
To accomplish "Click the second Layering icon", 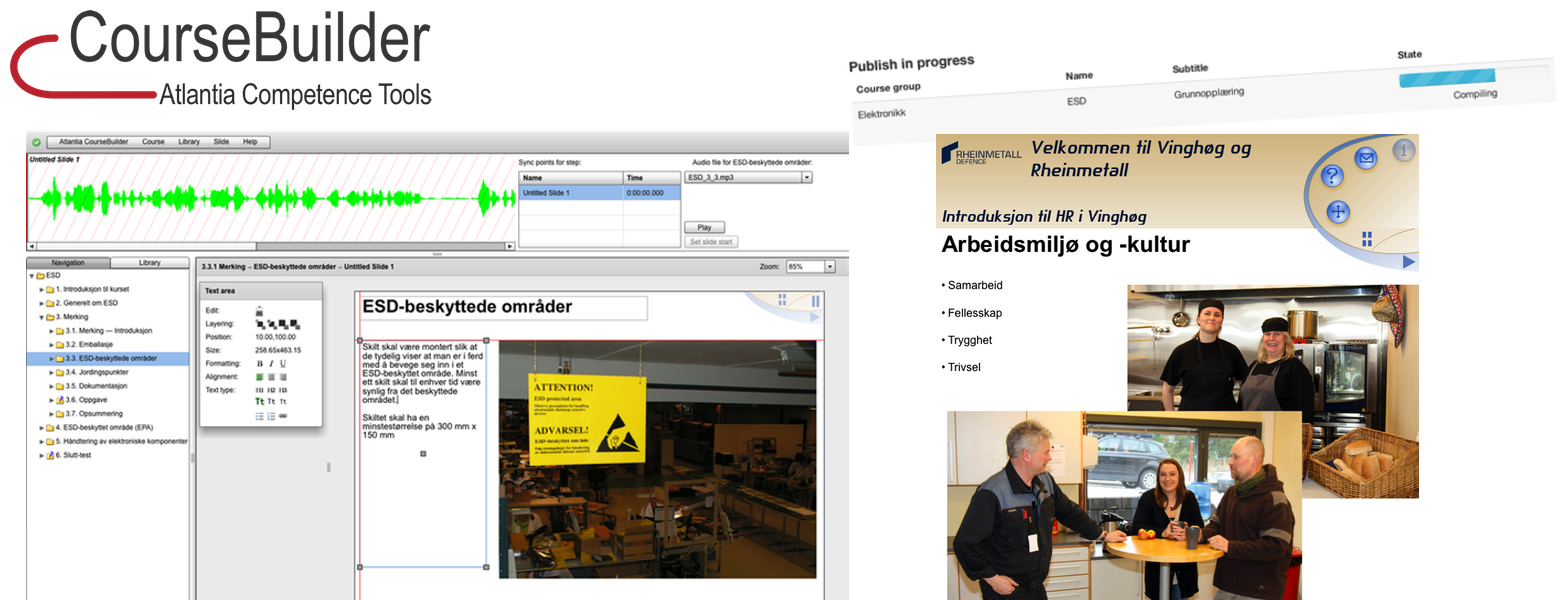I will click(x=270, y=324).
